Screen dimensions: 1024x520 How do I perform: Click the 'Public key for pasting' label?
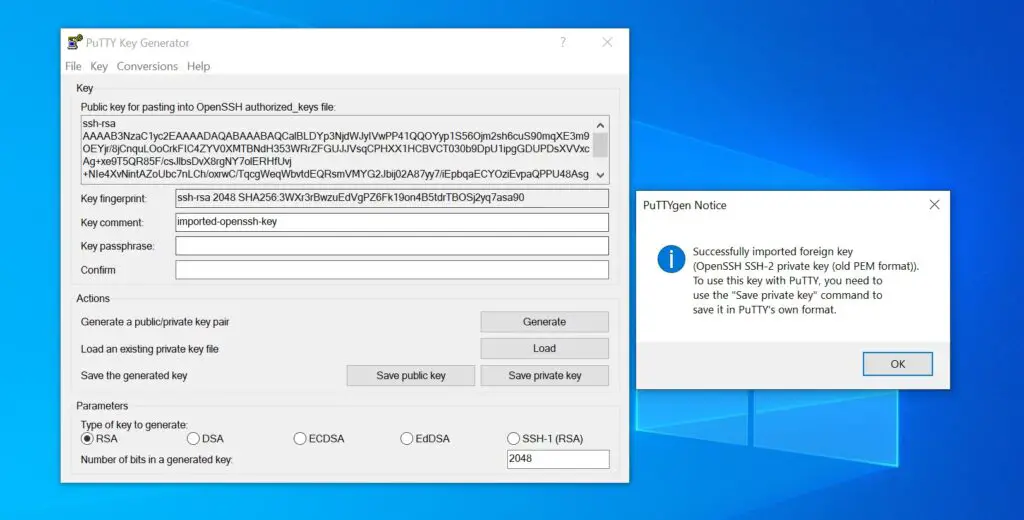click(x=208, y=106)
